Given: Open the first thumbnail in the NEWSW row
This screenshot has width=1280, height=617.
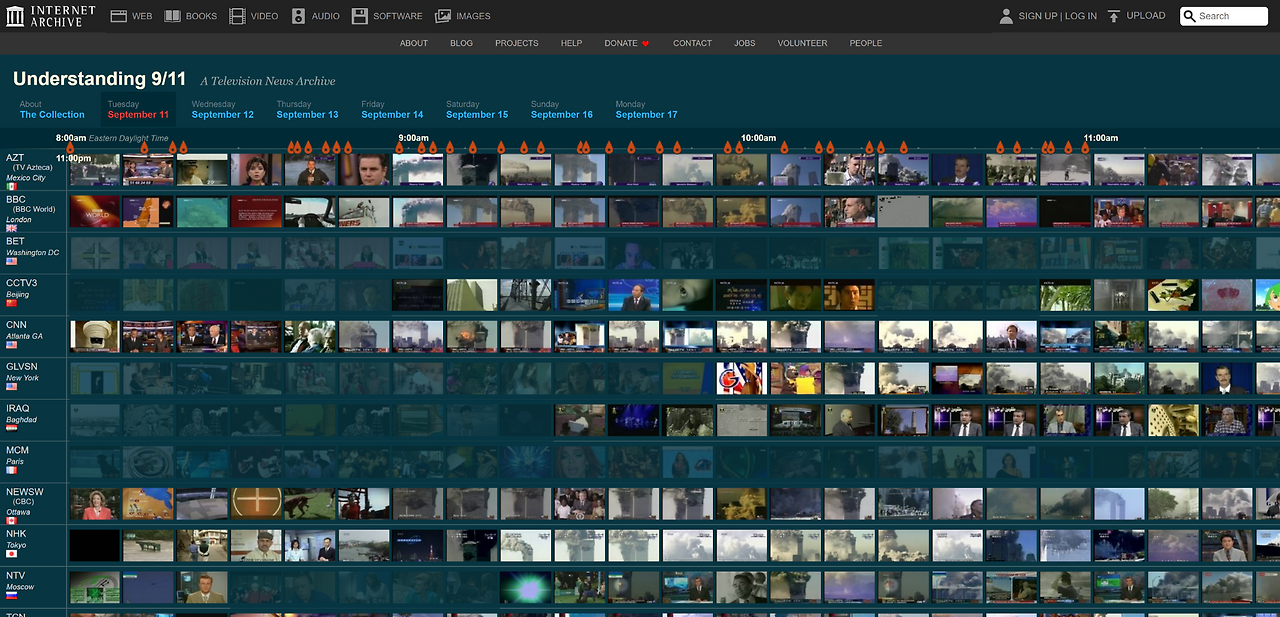Looking at the screenshot, I should click(x=95, y=503).
